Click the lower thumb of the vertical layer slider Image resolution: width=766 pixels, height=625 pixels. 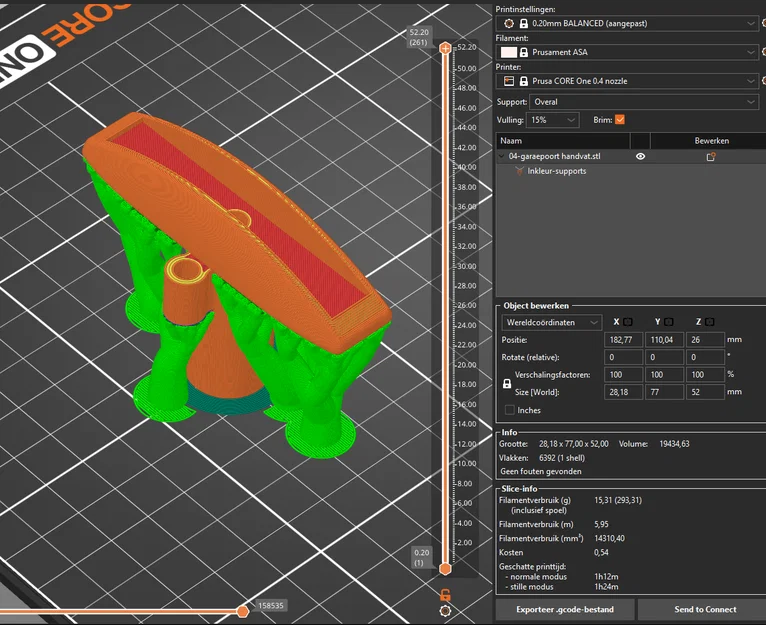[445, 569]
